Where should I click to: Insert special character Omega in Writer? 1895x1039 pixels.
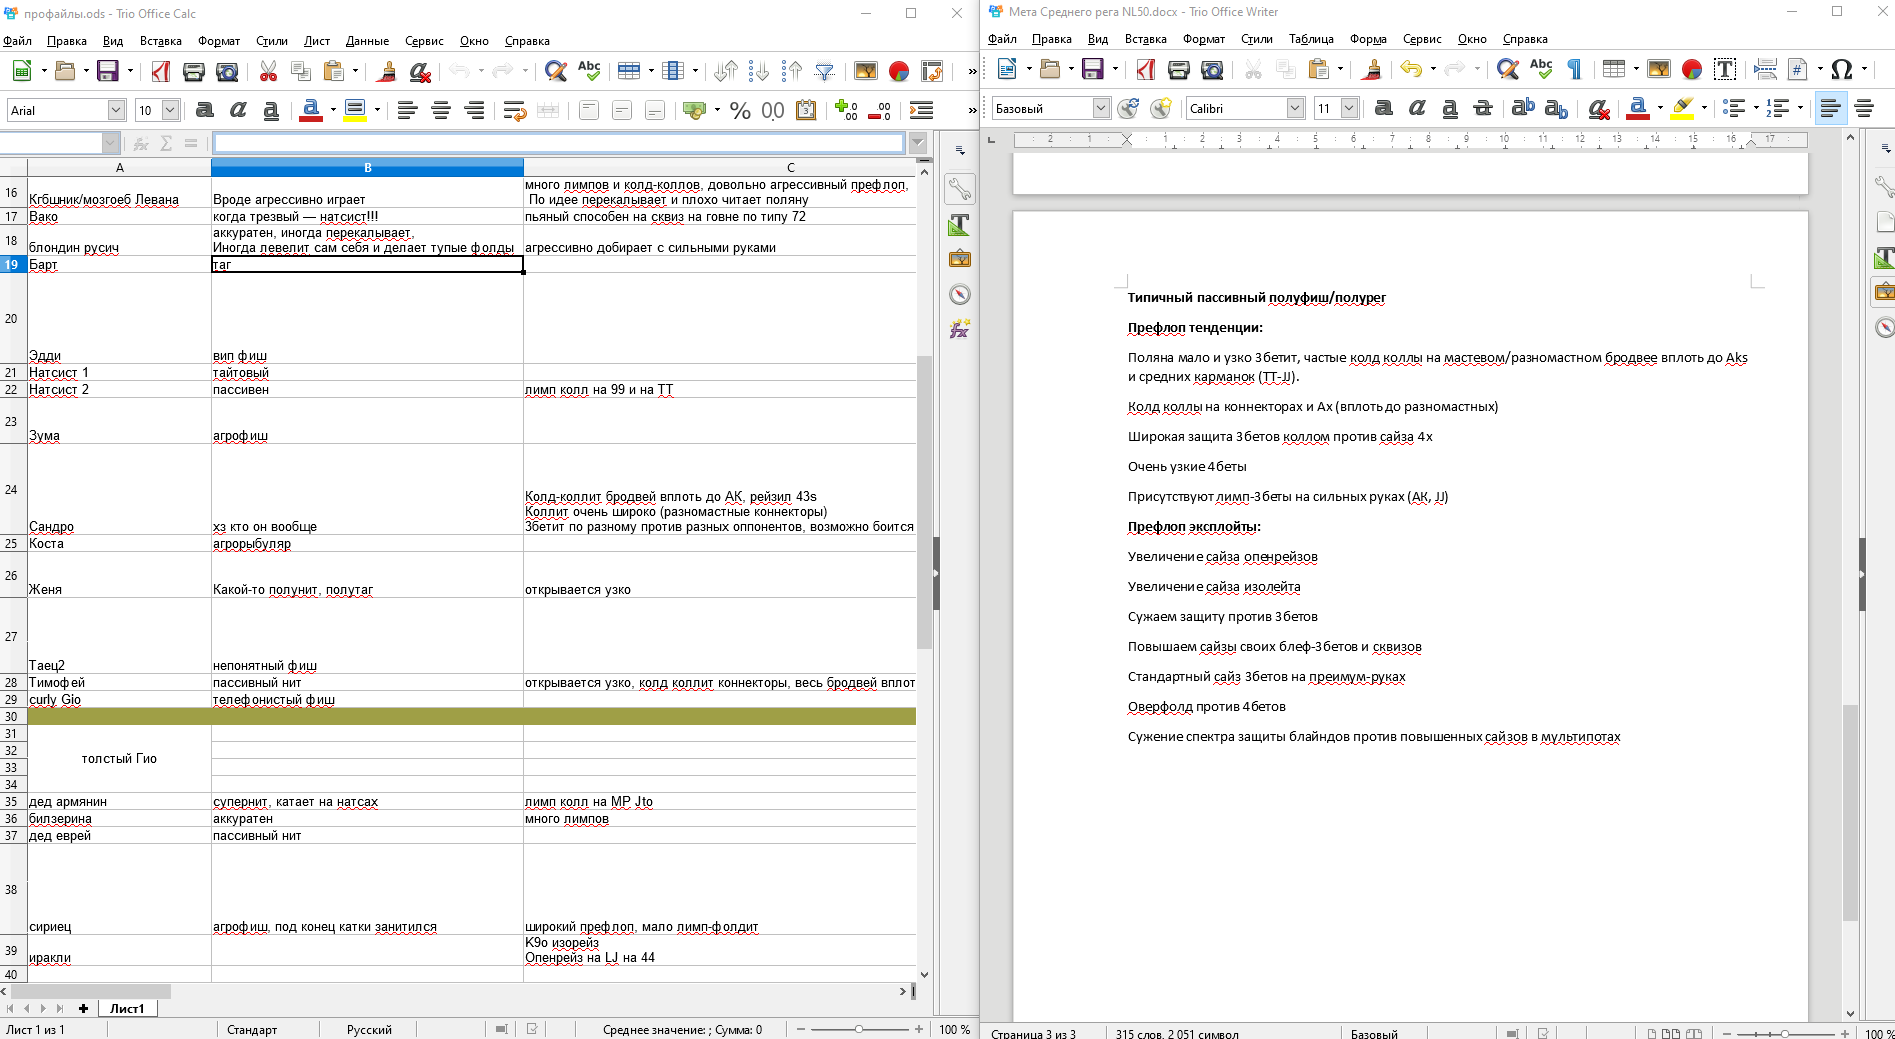pyautogui.click(x=1842, y=69)
